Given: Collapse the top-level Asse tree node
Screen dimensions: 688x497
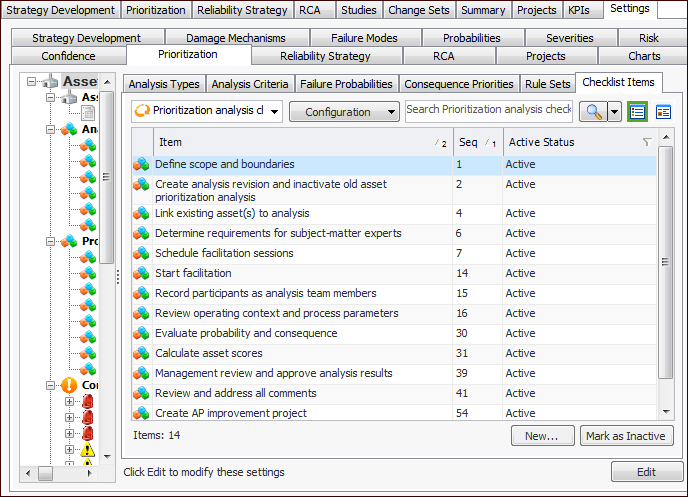Looking at the screenshot, I should point(31,82).
